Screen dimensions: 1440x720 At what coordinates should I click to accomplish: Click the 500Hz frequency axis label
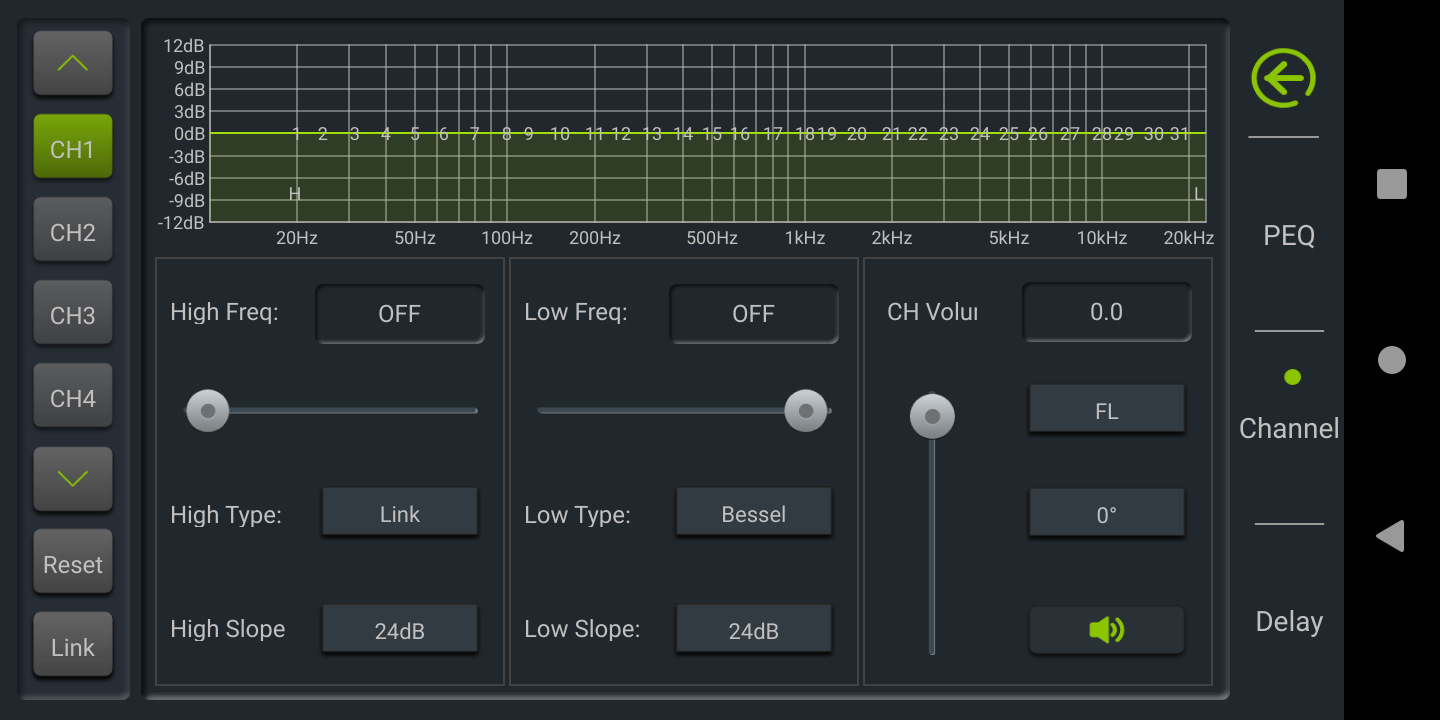[x=712, y=238]
